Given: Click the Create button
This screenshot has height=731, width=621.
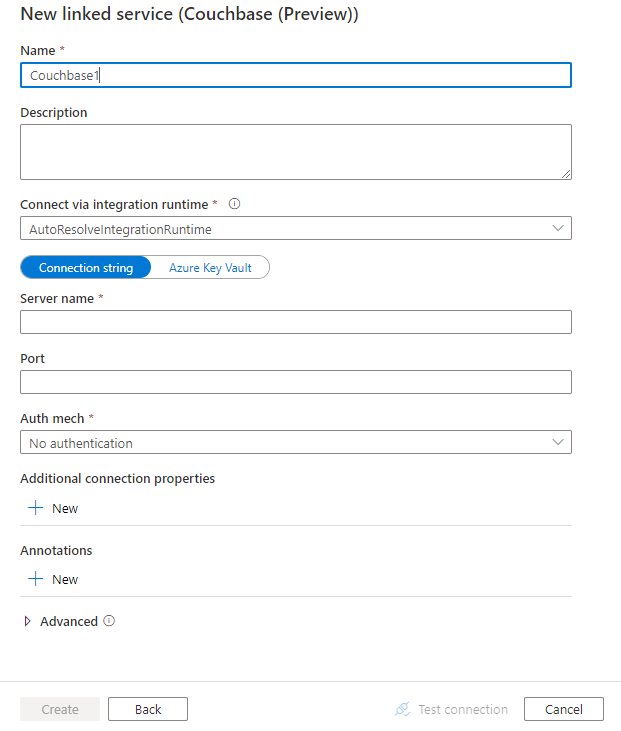Looking at the screenshot, I should pyautogui.click(x=60, y=709).
